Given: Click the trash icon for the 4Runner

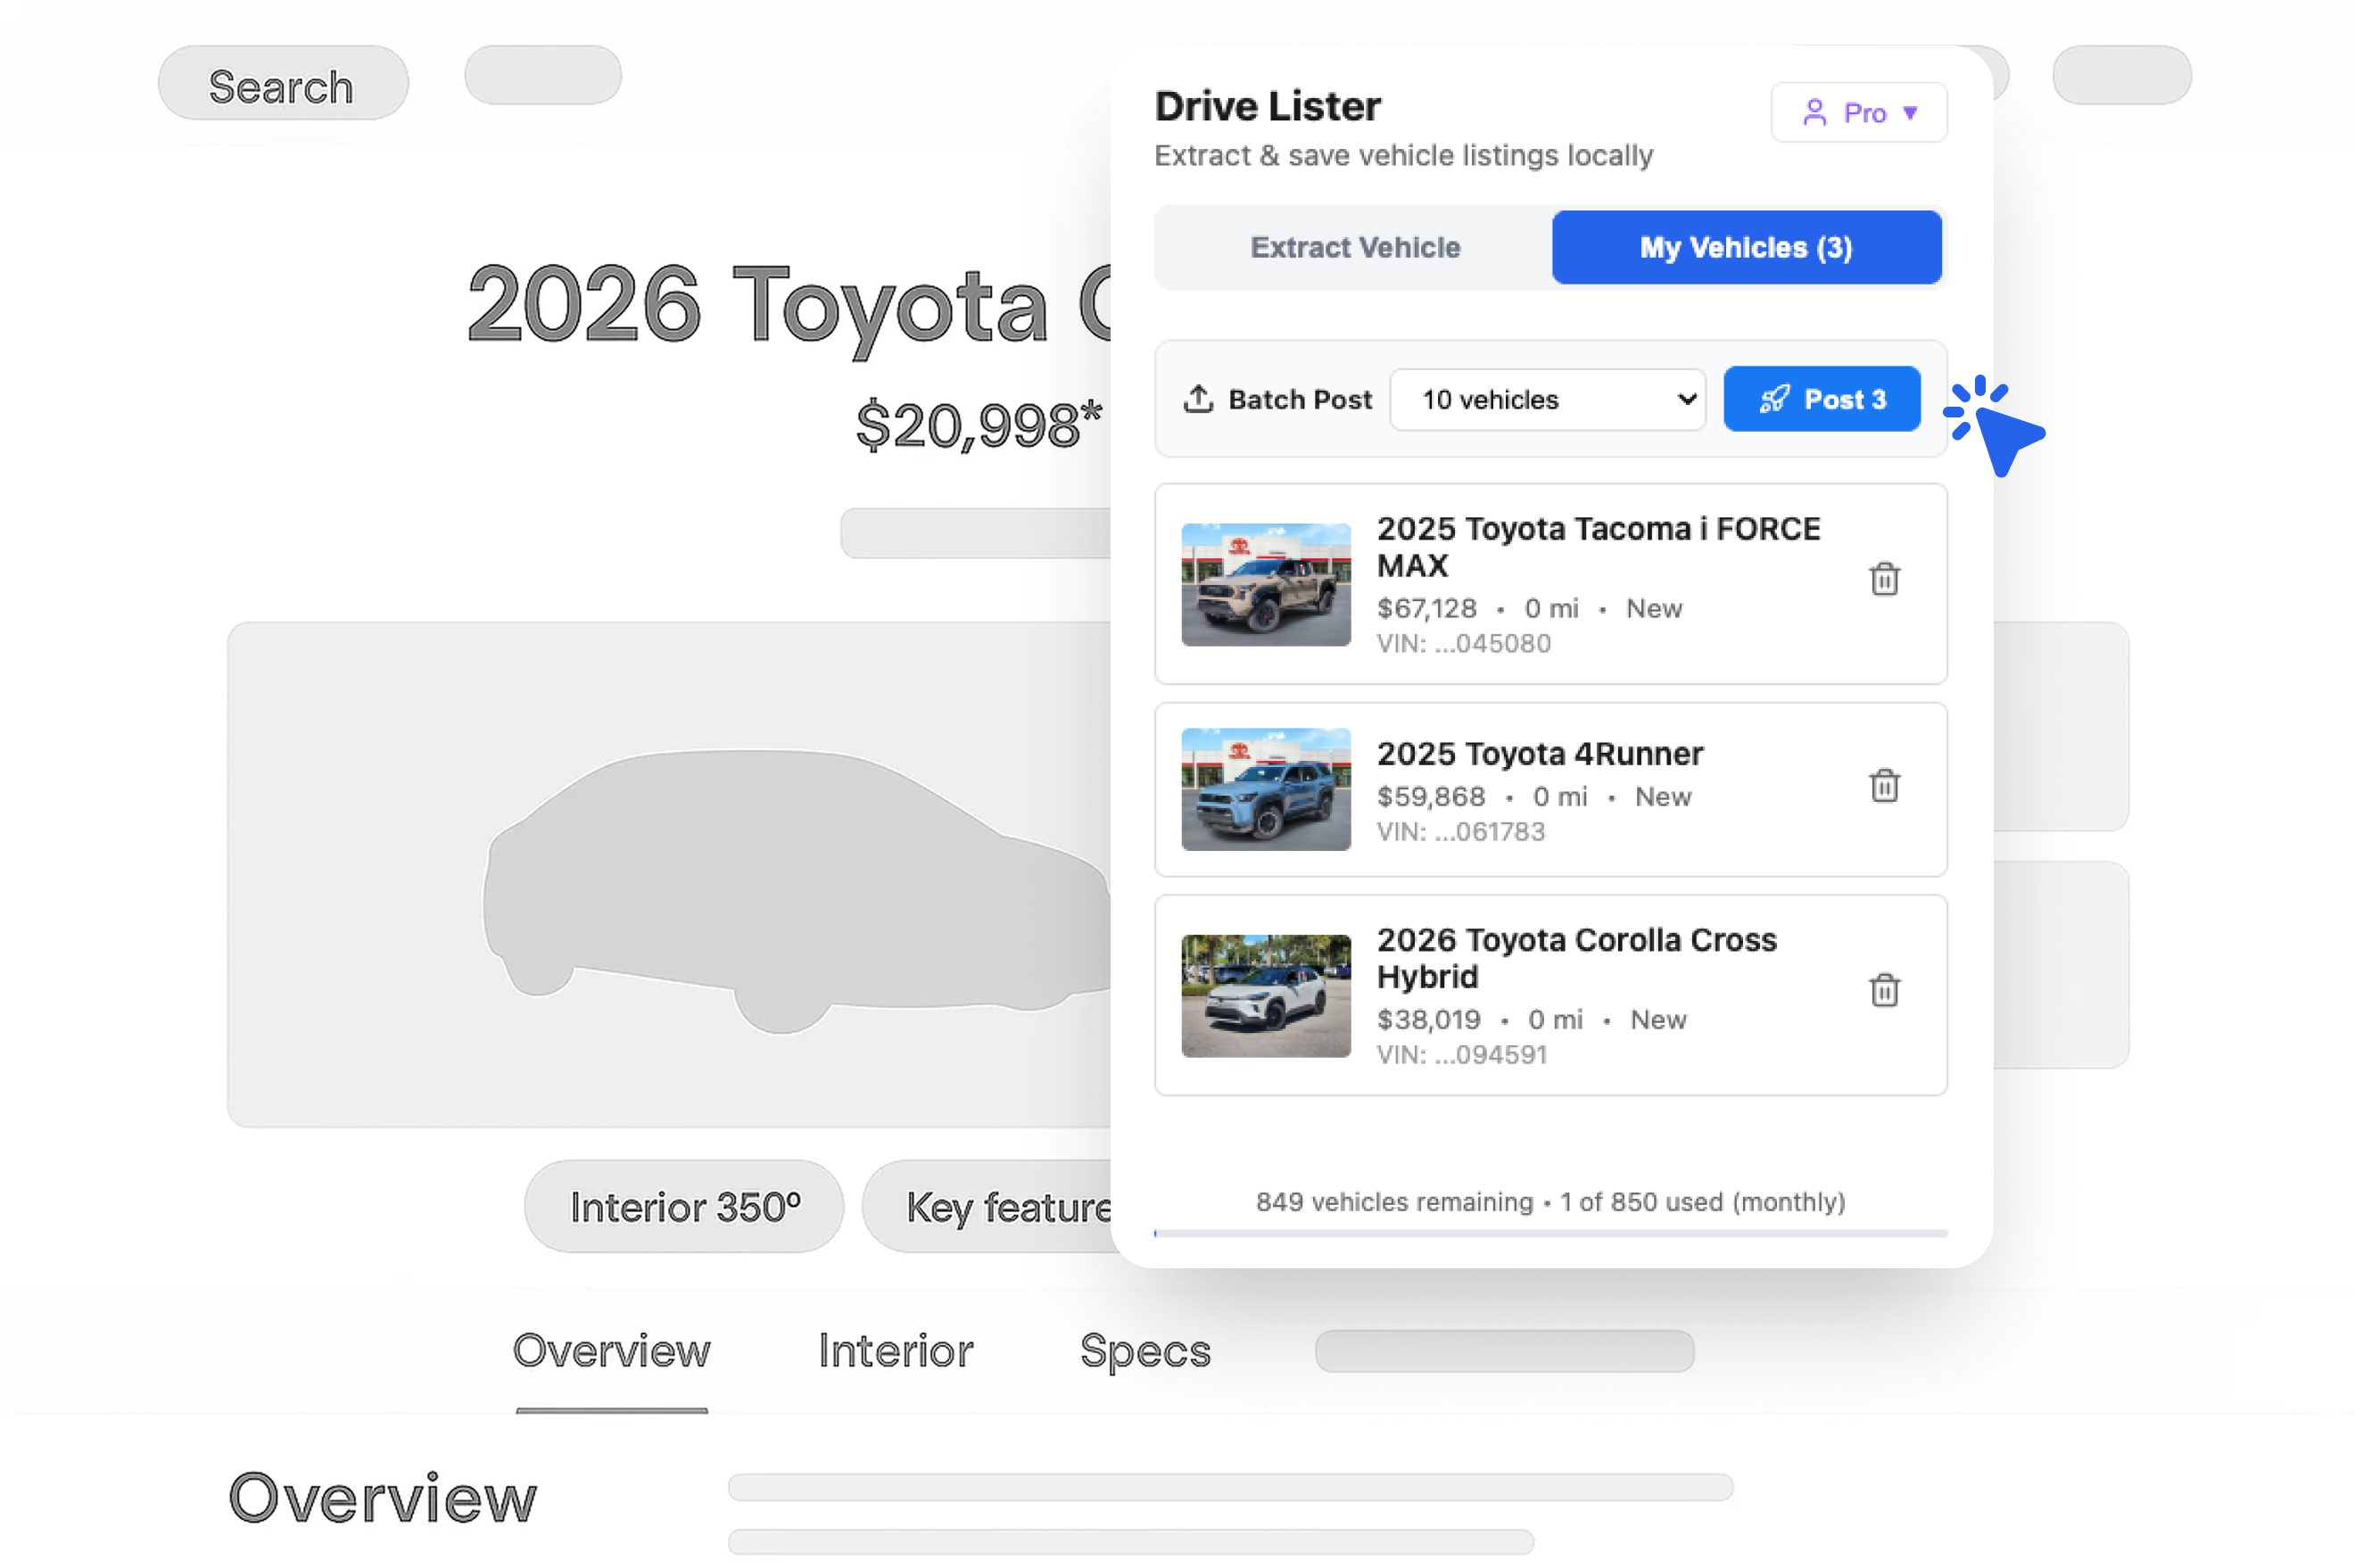Looking at the screenshot, I should 1883,786.
